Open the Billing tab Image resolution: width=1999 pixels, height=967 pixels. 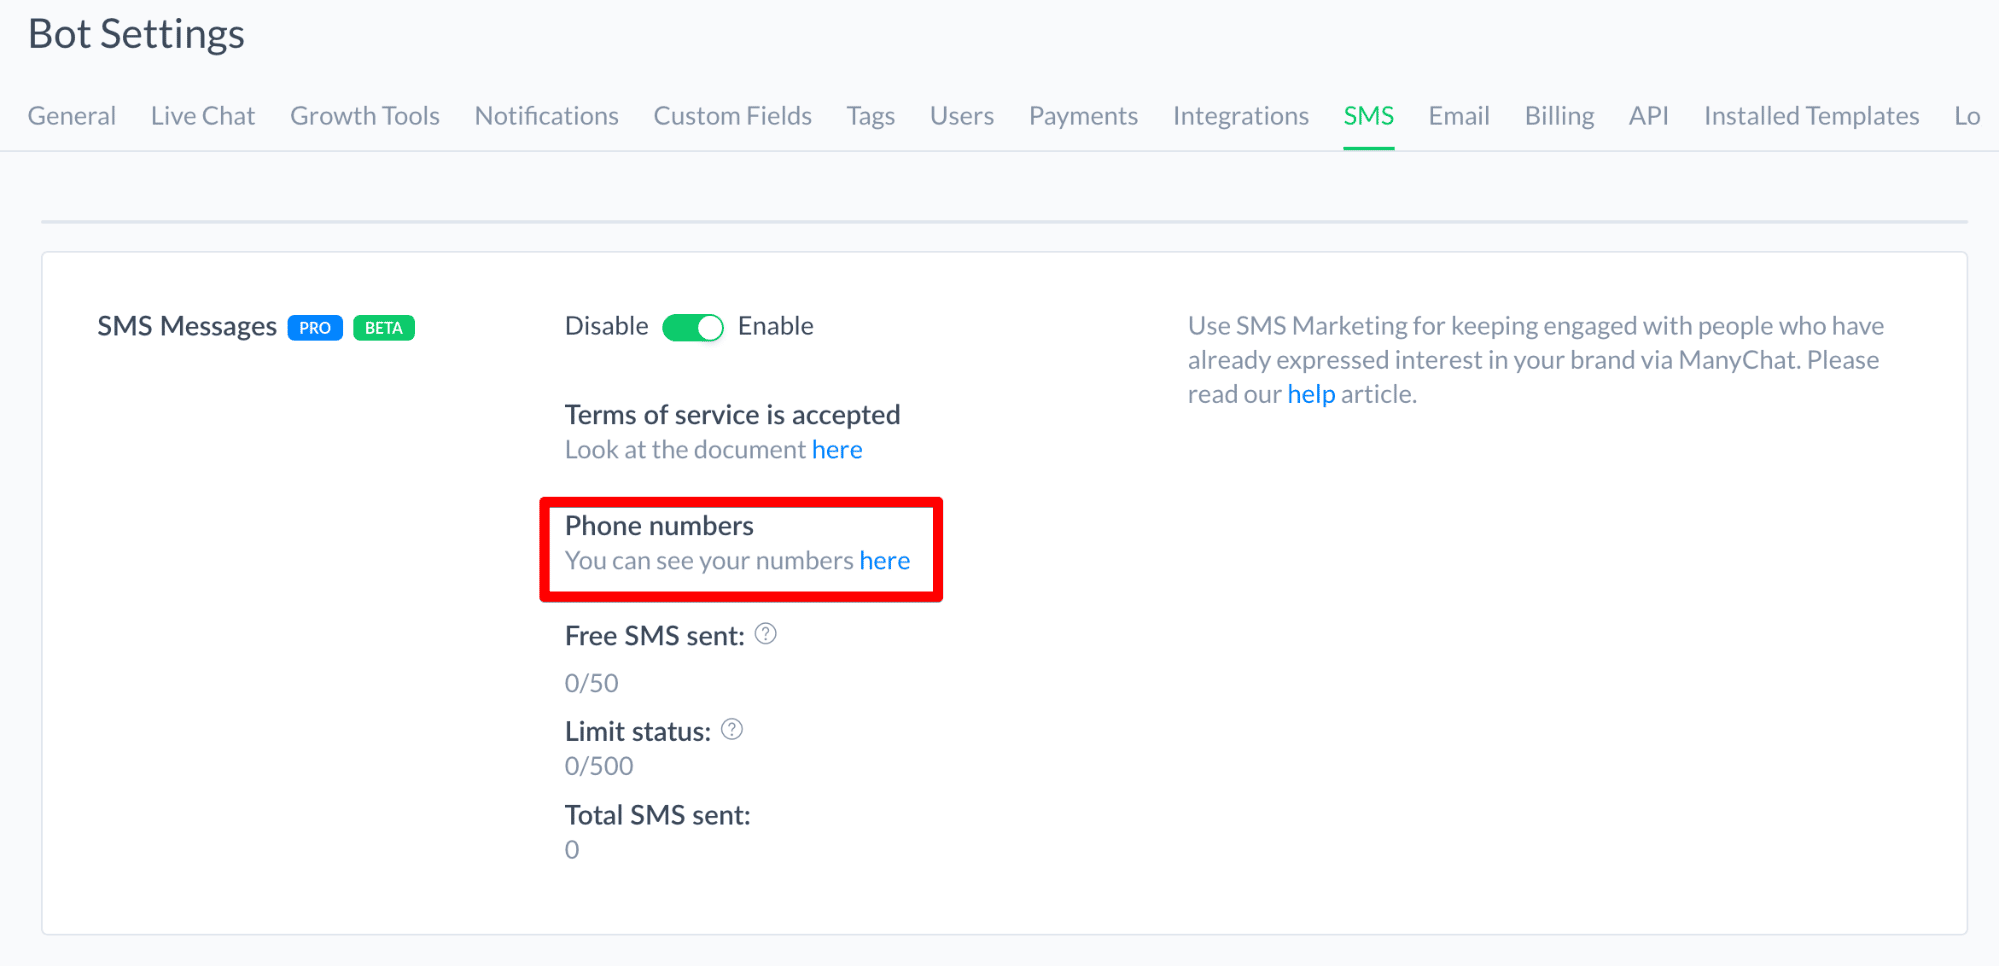[x=1560, y=116]
